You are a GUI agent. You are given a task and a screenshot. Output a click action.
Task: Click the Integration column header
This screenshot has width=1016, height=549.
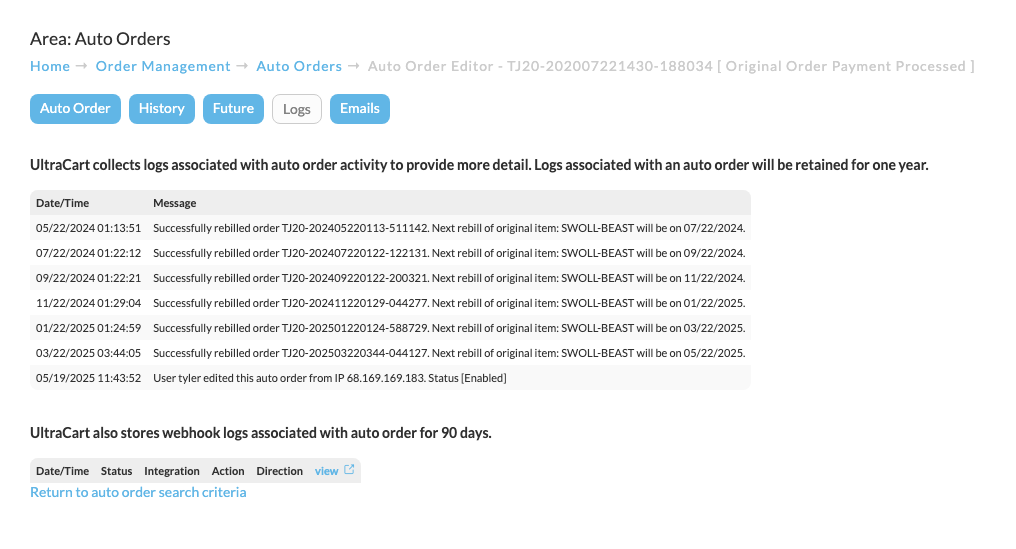pyautogui.click(x=172, y=471)
